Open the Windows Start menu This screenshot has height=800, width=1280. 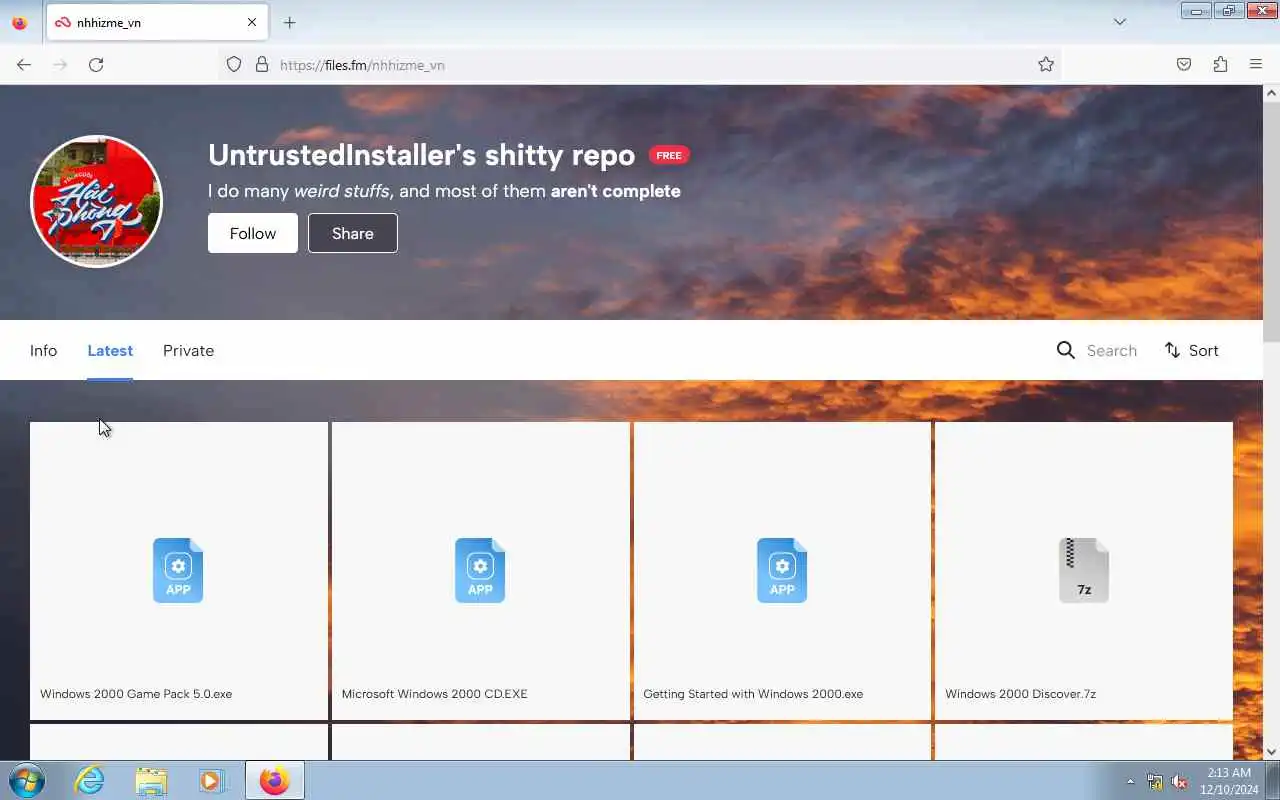pyautogui.click(x=26, y=780)
